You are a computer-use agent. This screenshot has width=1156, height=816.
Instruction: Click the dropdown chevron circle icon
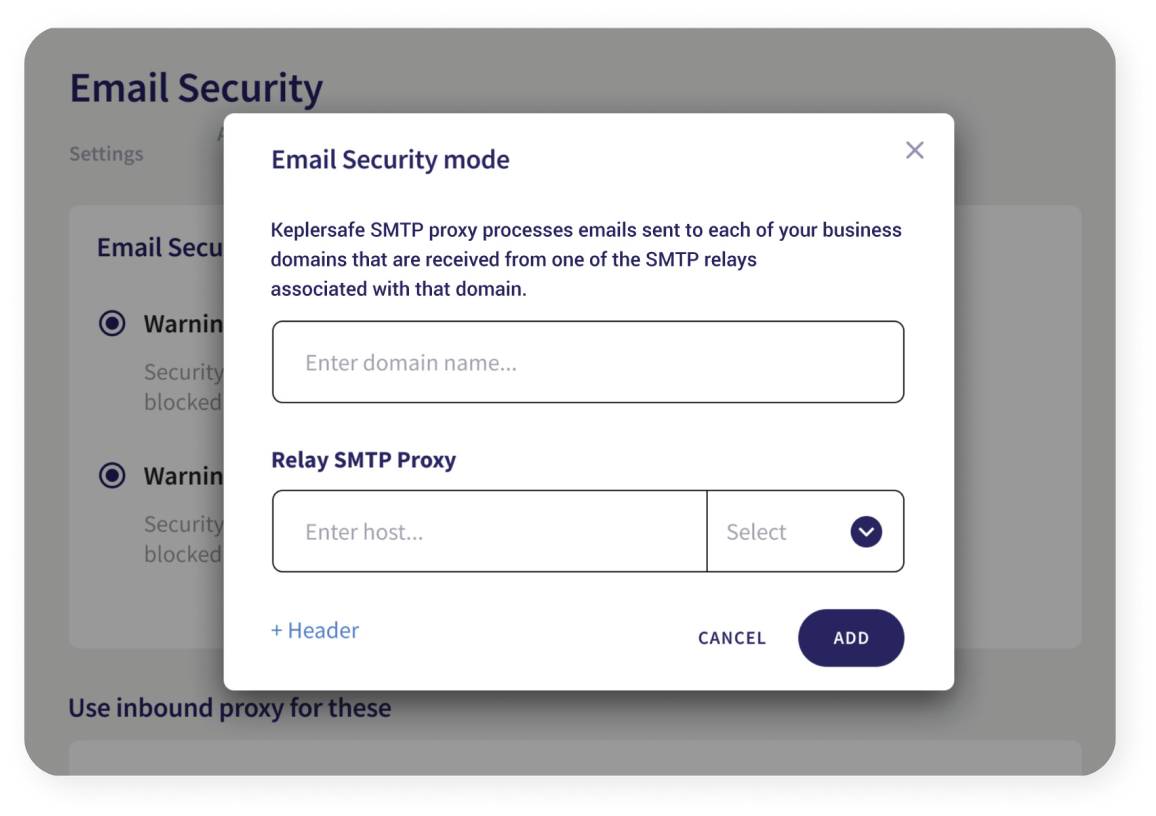(x=866, y=531)
